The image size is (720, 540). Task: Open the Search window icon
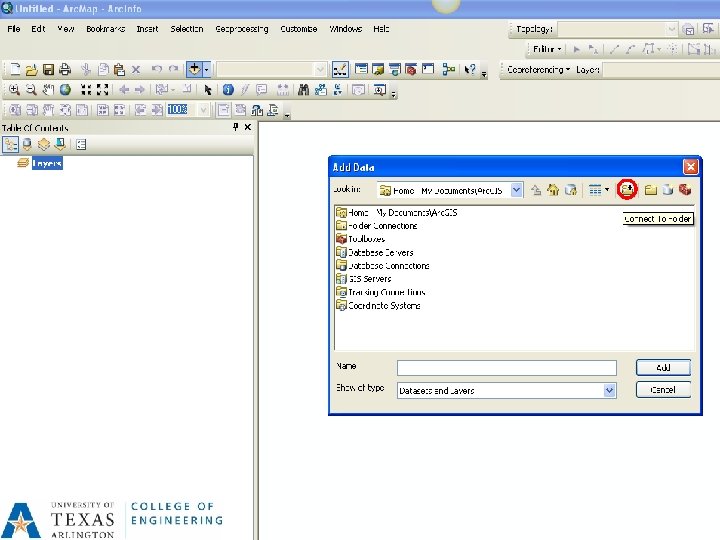[x=394, y=69]
